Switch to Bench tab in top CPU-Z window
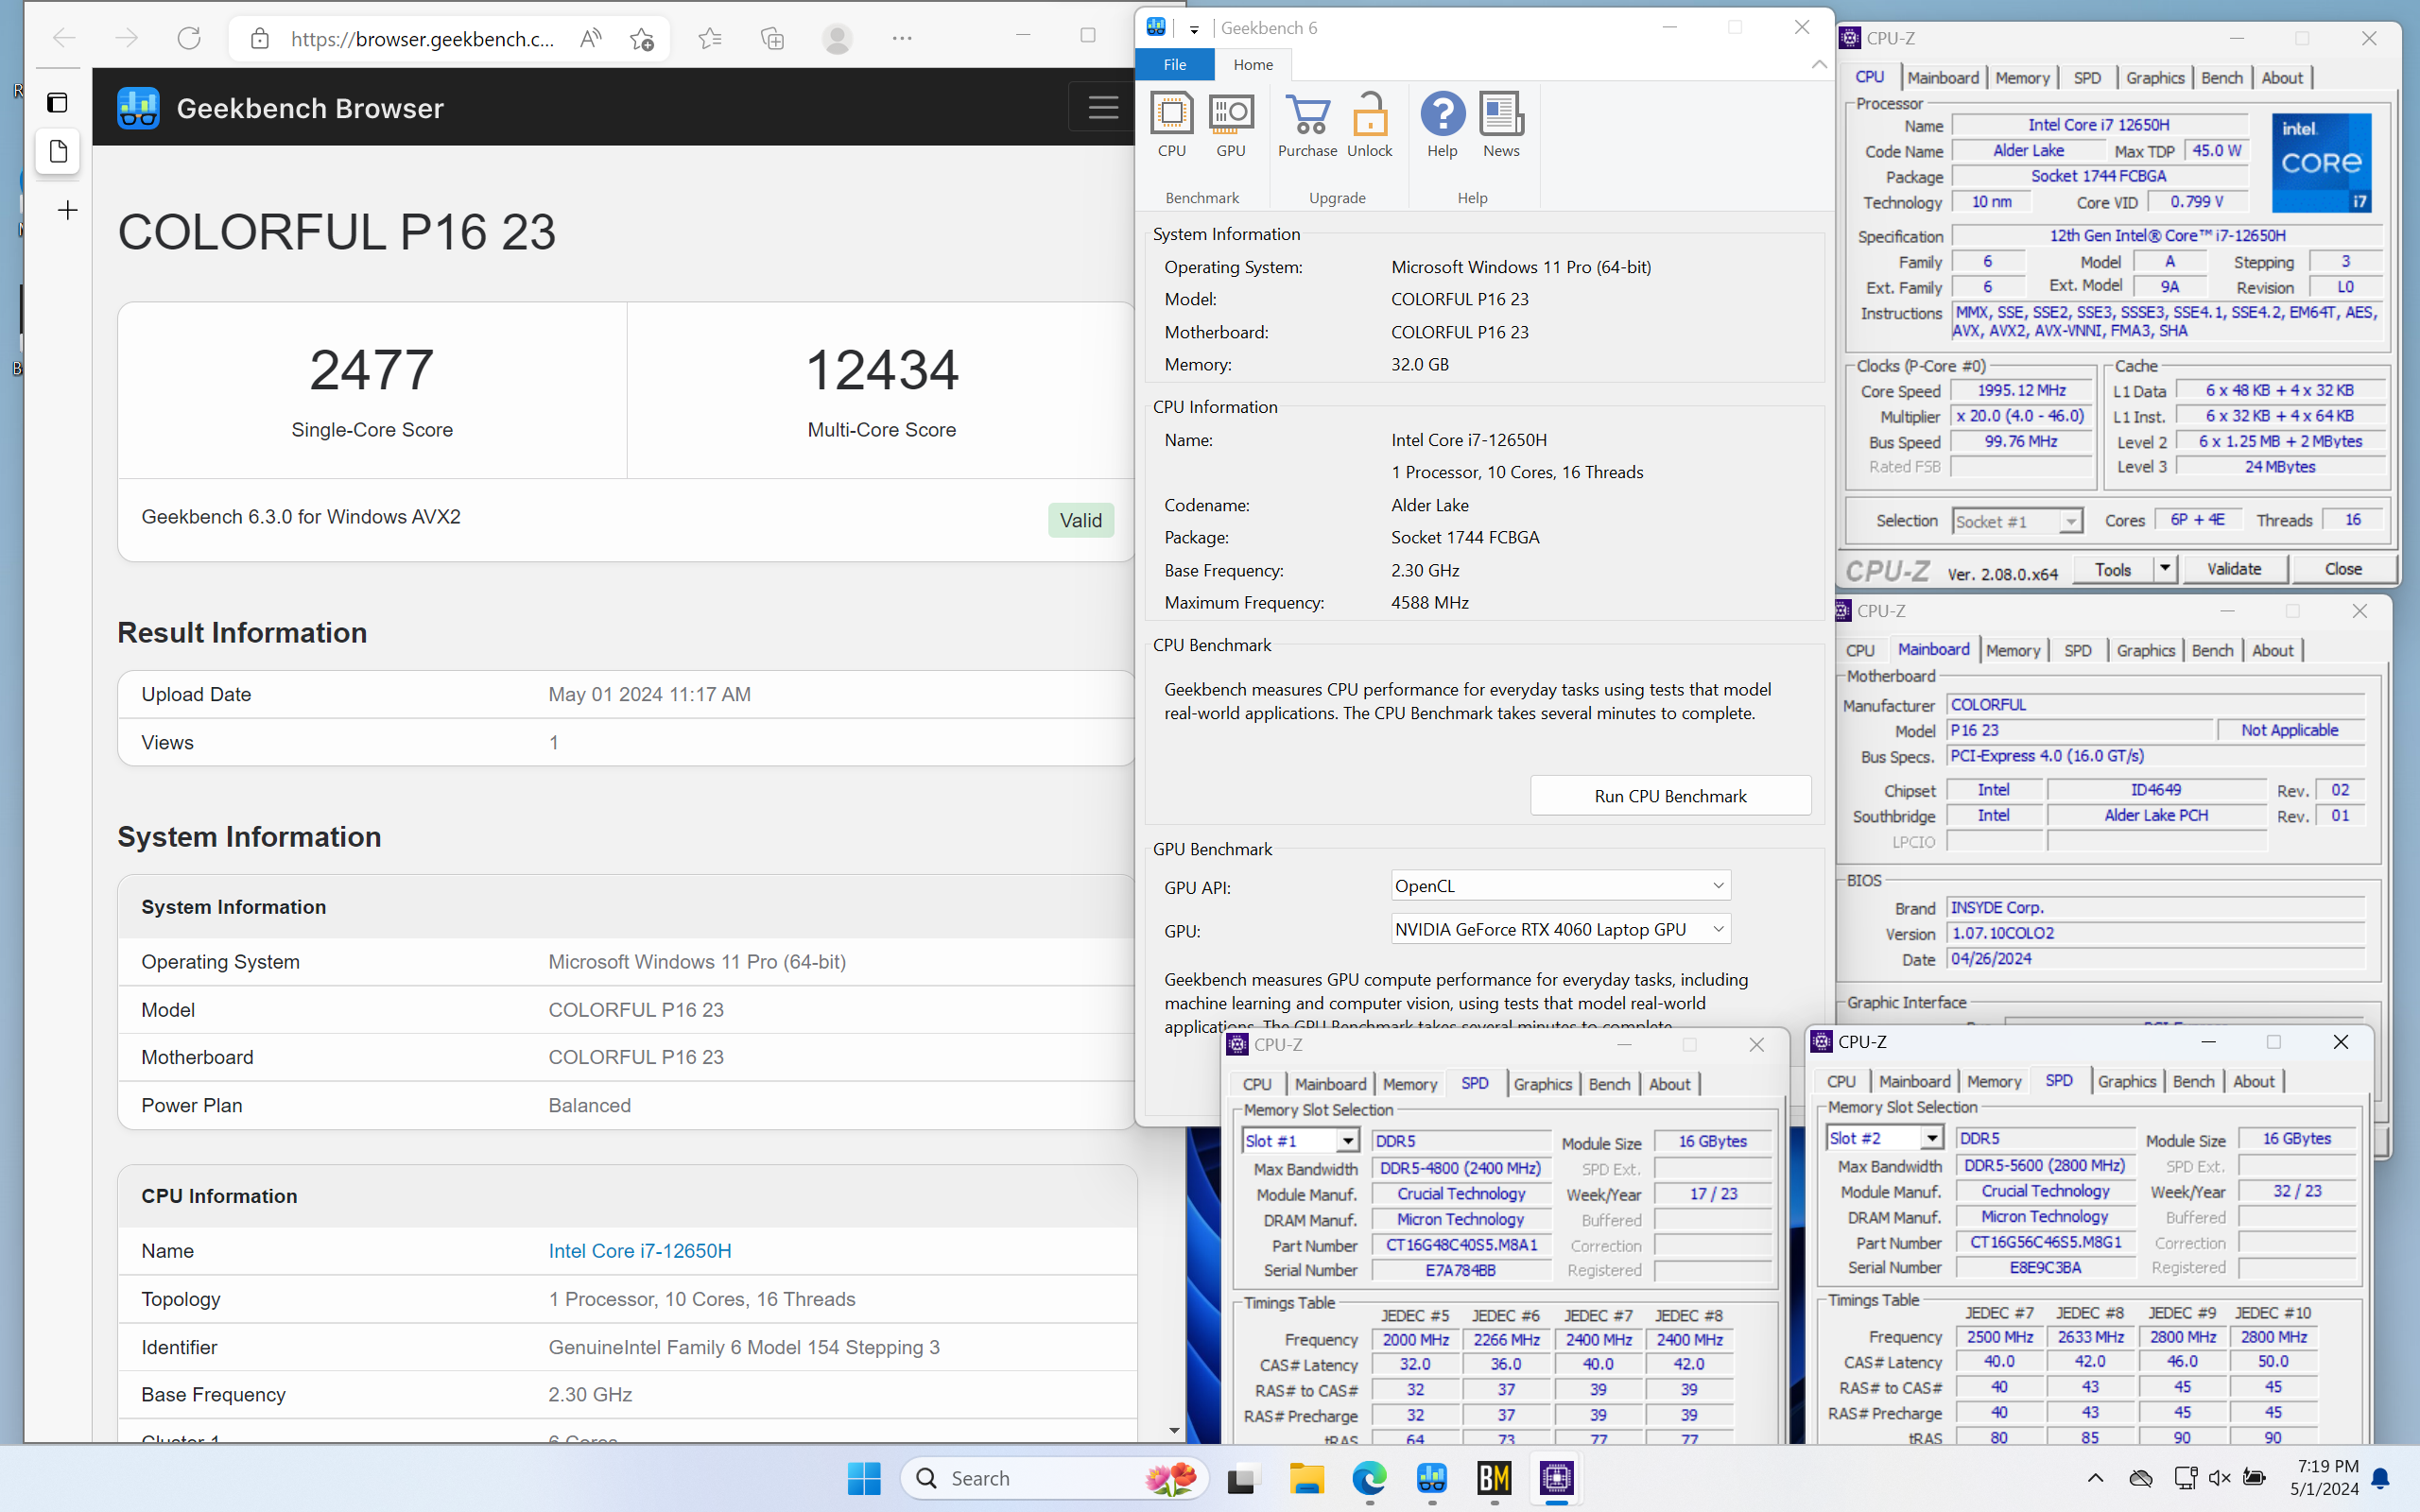Viewport: 2420px width, 1512px height. (2222, 78)
